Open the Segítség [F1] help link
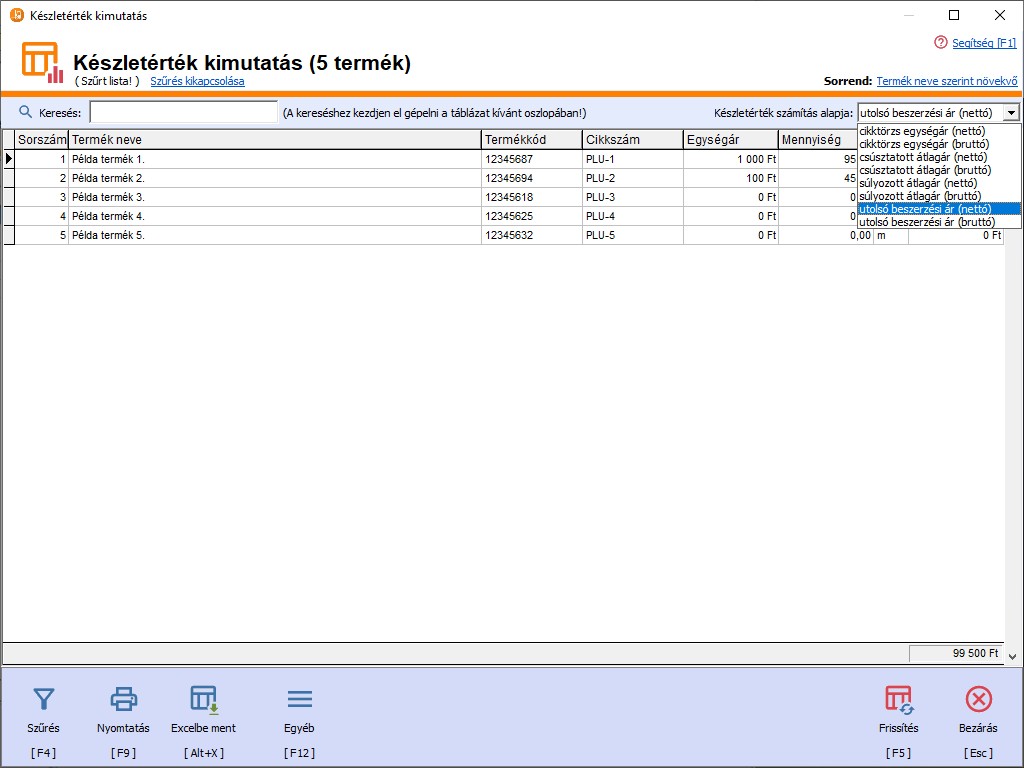Image resolution: width=1024 pixels, height=768 pixels. (984, 43)
